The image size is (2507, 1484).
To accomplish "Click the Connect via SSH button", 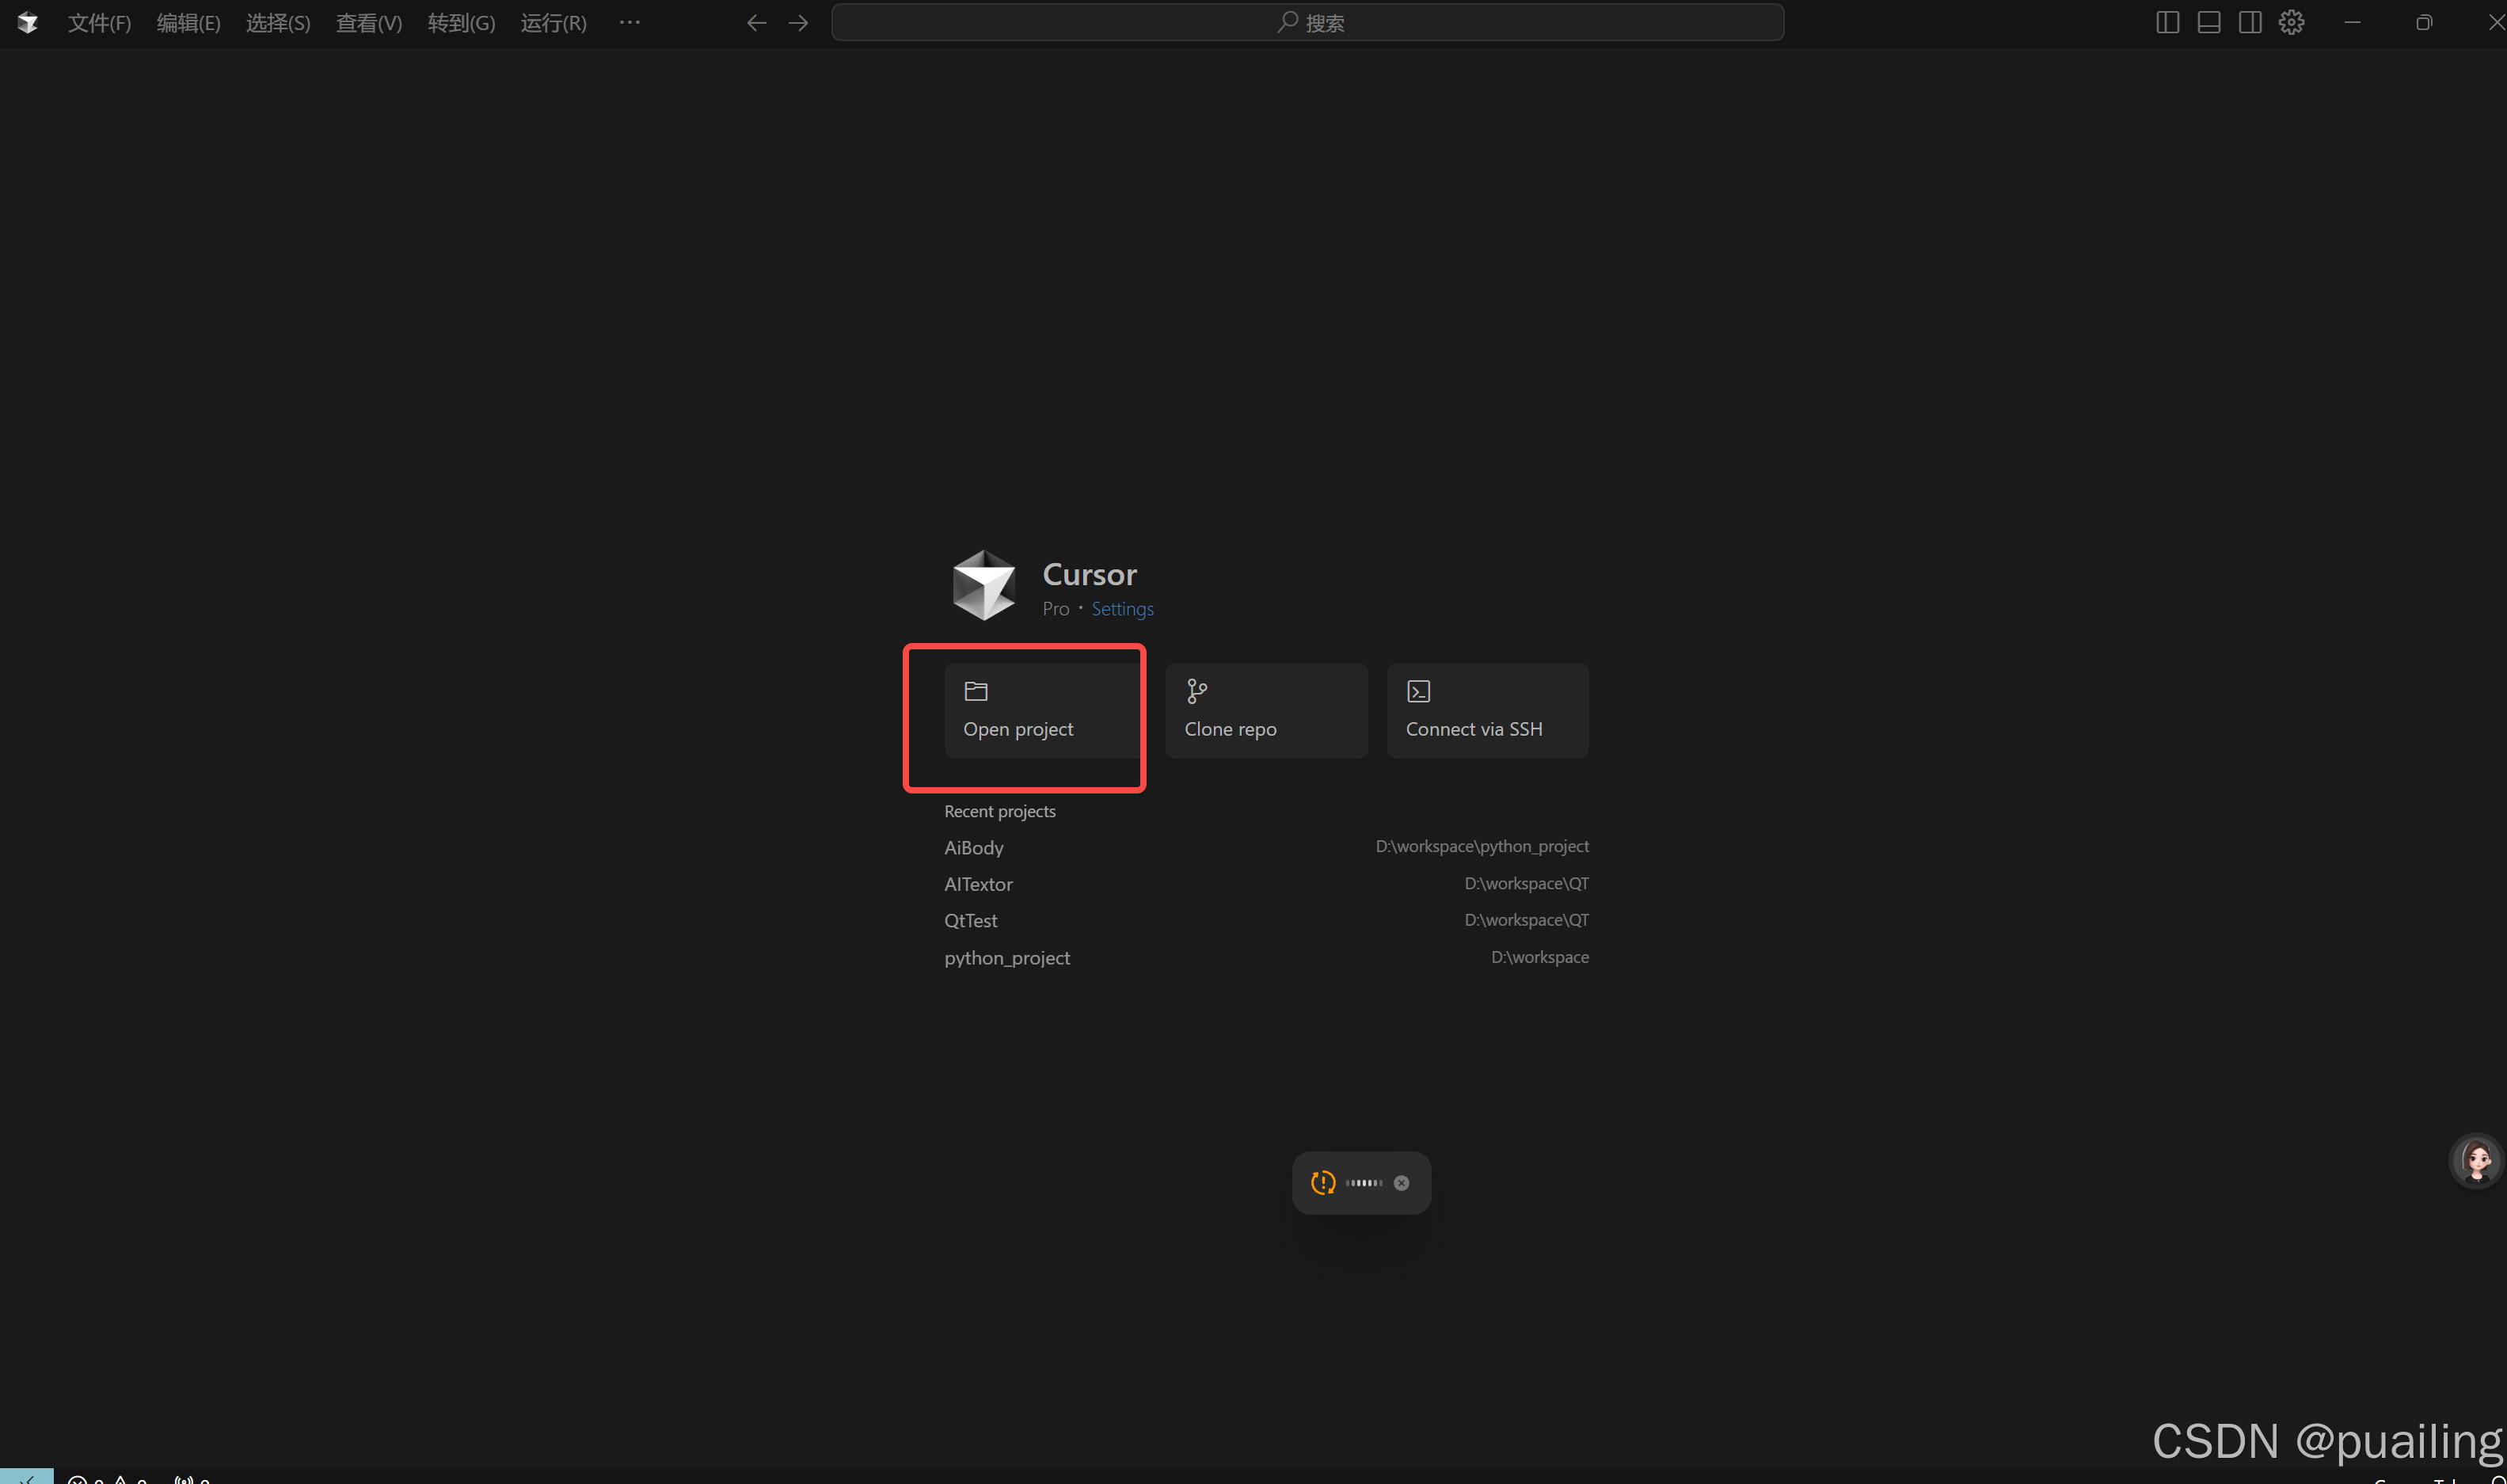I will 1487,710.
